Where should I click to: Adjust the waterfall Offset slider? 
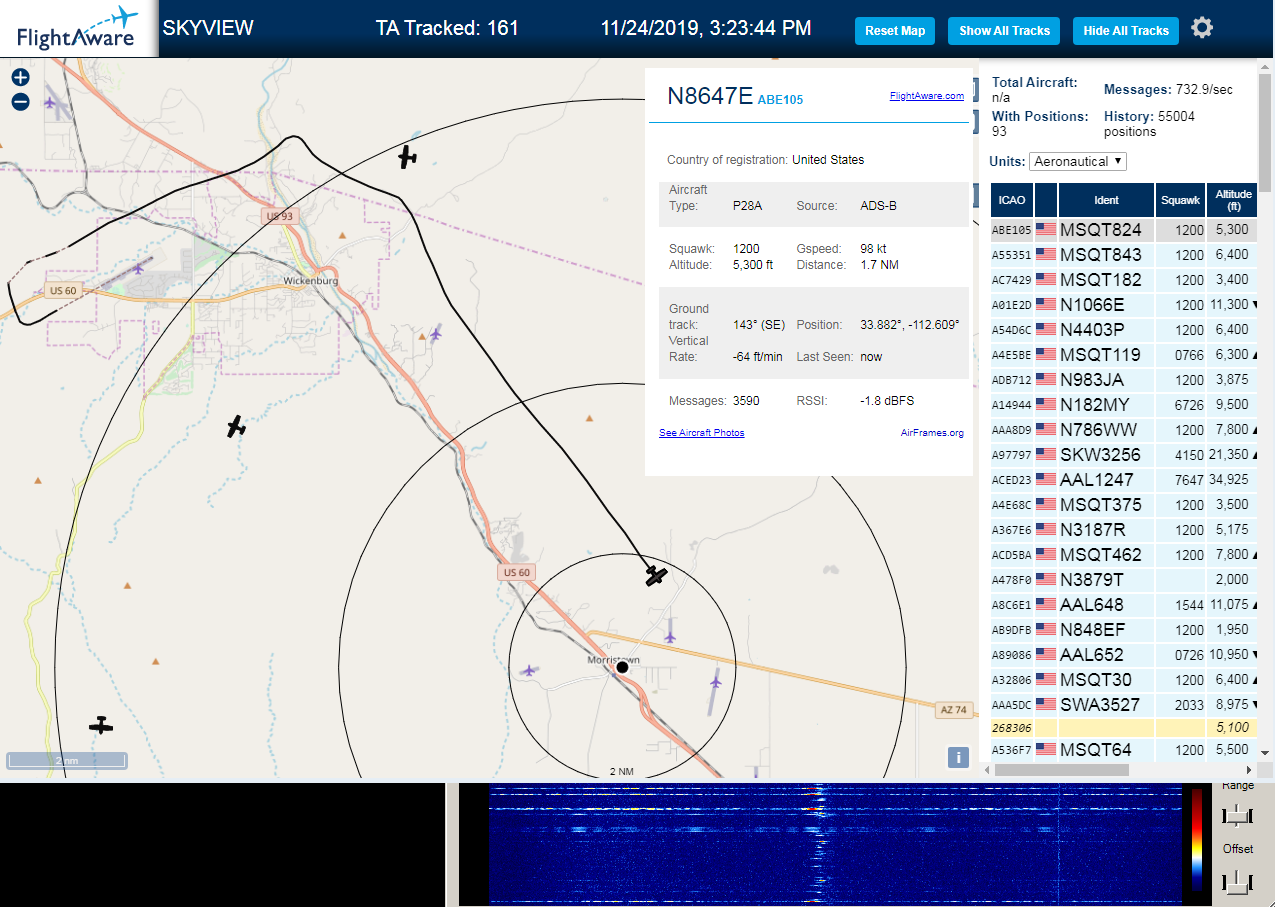coord(1238,881)
